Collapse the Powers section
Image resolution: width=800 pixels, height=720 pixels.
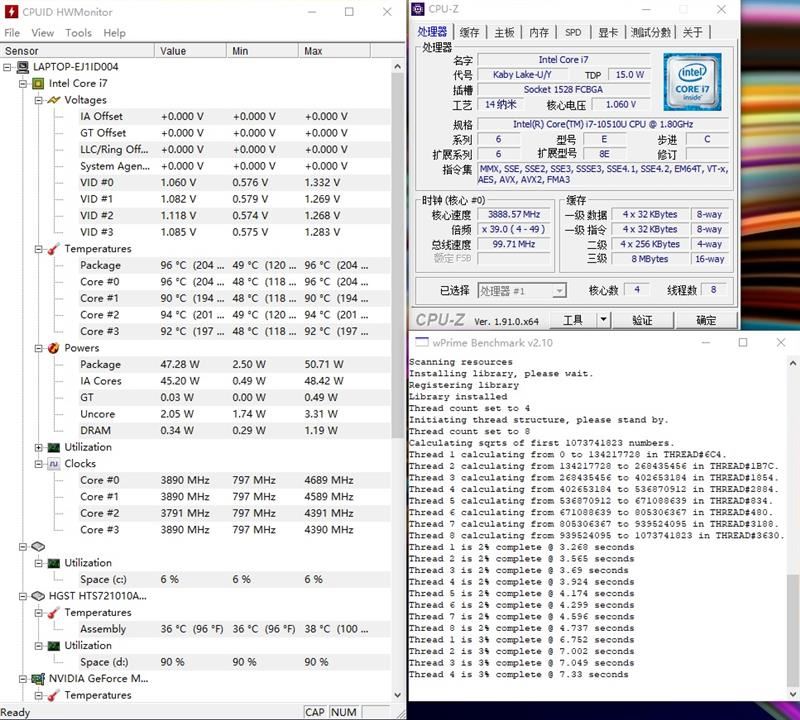coord(39,348)
